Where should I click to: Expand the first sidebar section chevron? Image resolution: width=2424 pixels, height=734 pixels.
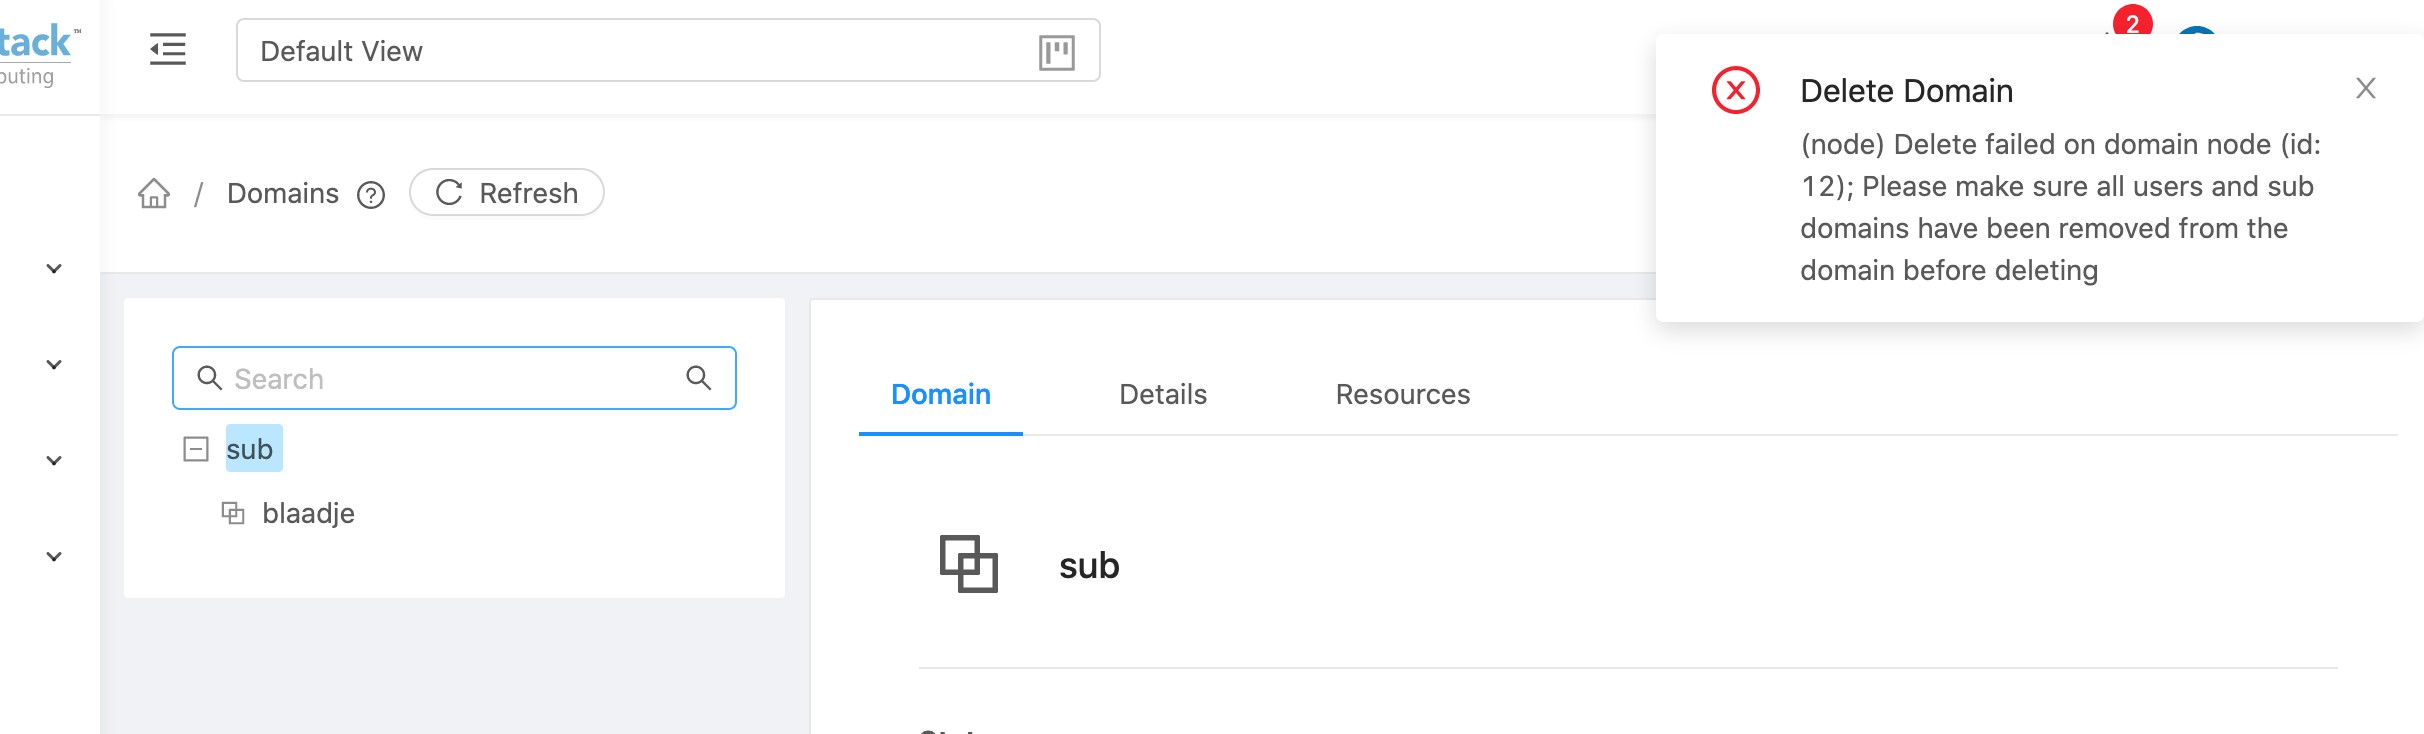52,267
